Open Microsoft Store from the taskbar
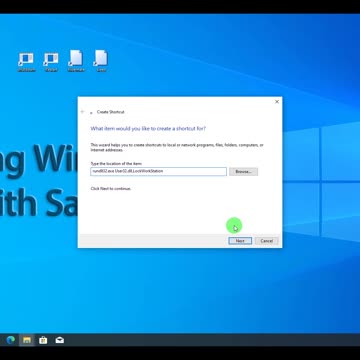The width and height of the screenshot is (360, 360). (x=43, y=340)
